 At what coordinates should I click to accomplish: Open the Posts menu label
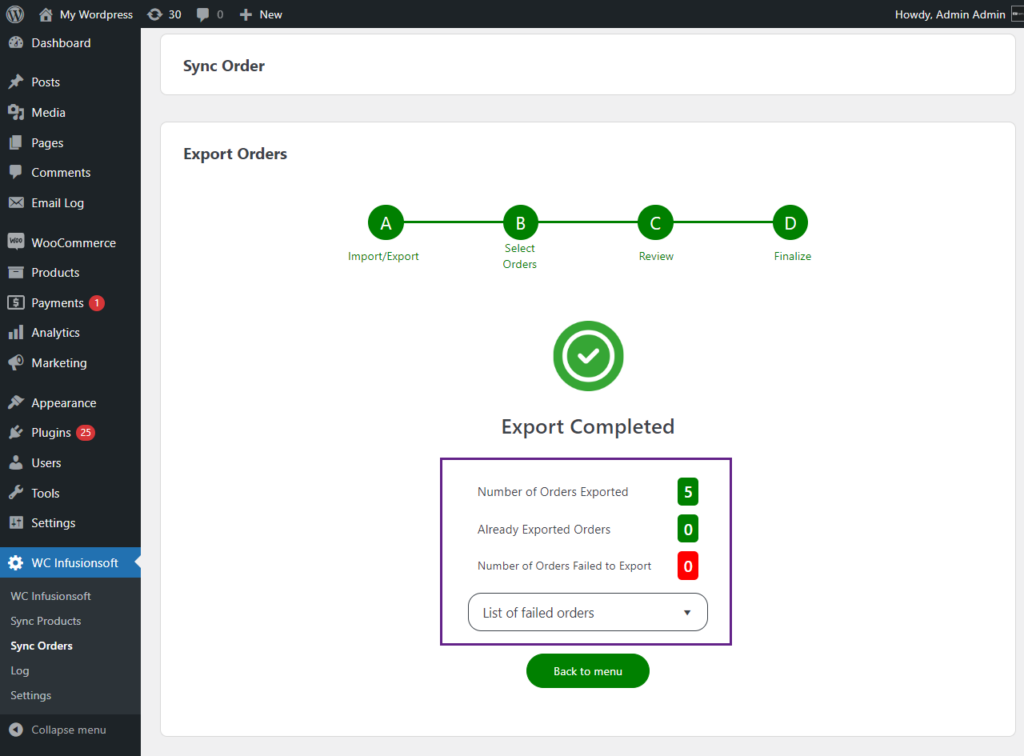pyautogui.click(x=46, y=82)
